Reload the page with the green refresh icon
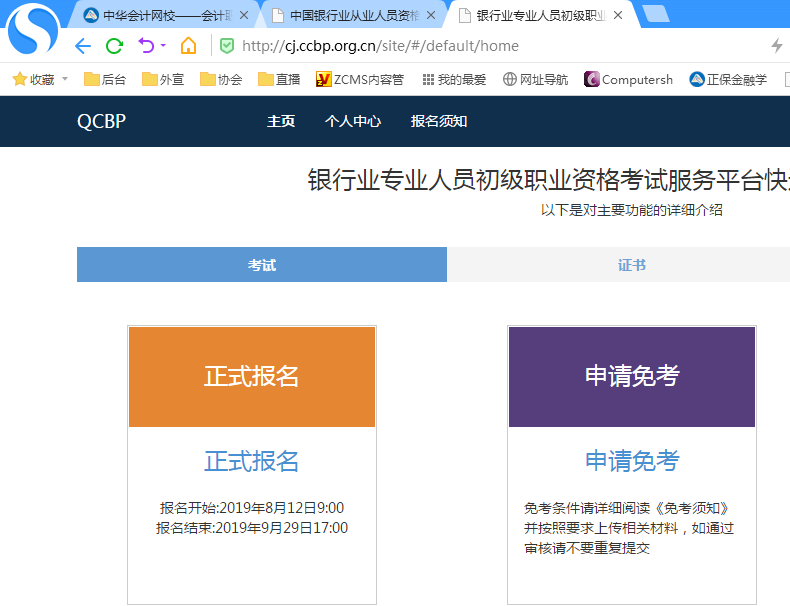 [114, 46]
